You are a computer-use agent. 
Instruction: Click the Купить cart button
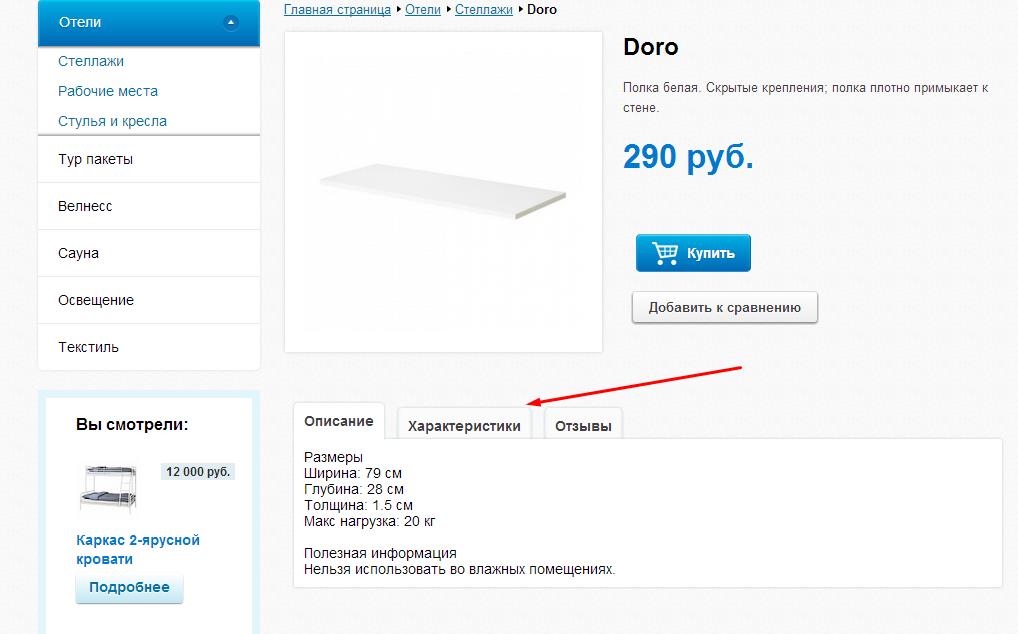point(693,253)
